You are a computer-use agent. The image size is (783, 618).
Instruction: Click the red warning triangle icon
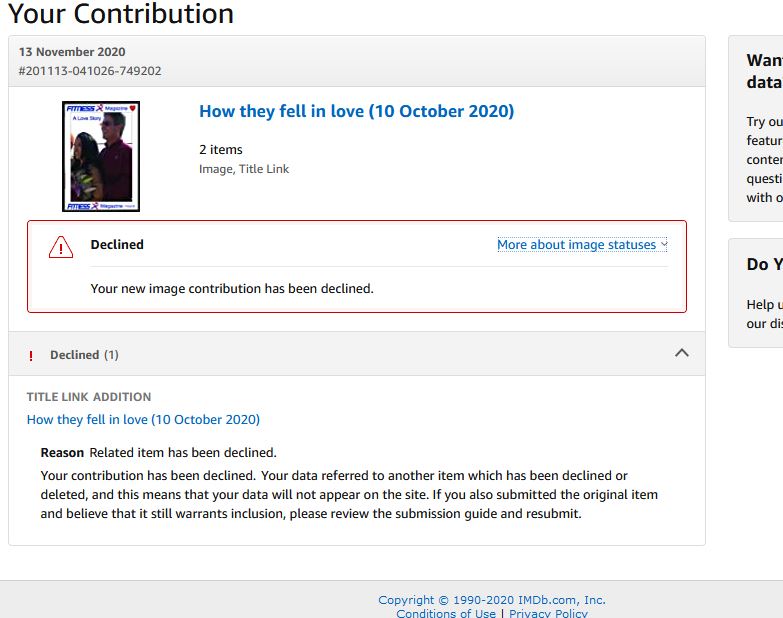61,247
